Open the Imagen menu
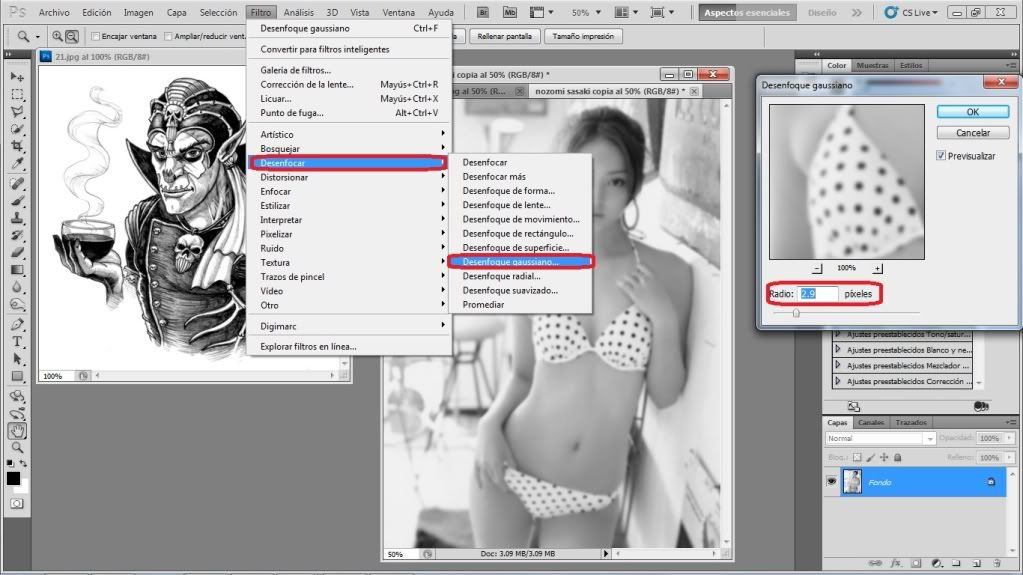This screenshot has width=1023, height=575. tap(139, 12)
